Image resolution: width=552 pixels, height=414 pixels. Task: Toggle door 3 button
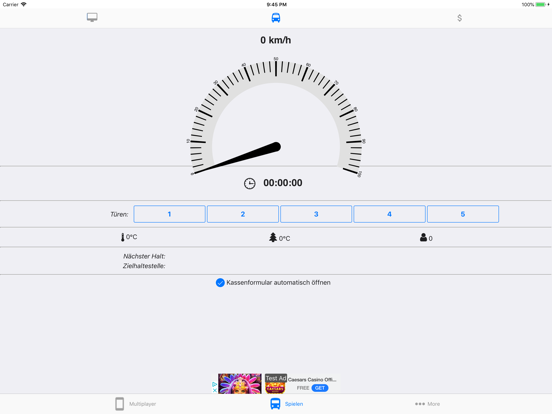[316, 214]
